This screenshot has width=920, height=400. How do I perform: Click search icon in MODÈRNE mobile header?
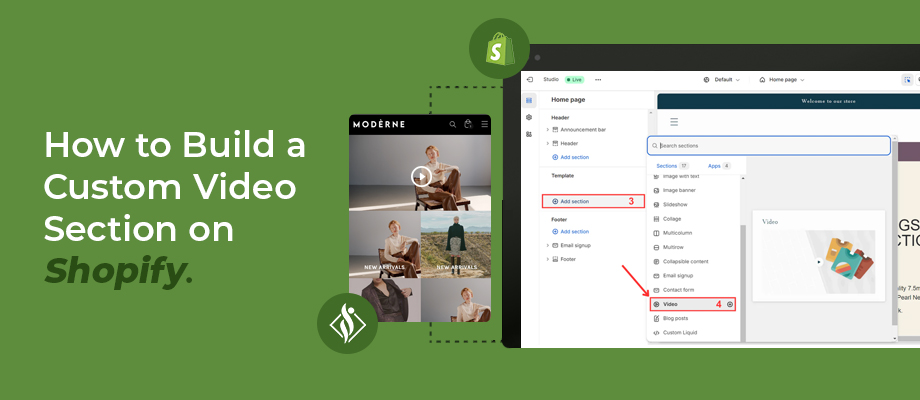(x=452, y=124)
